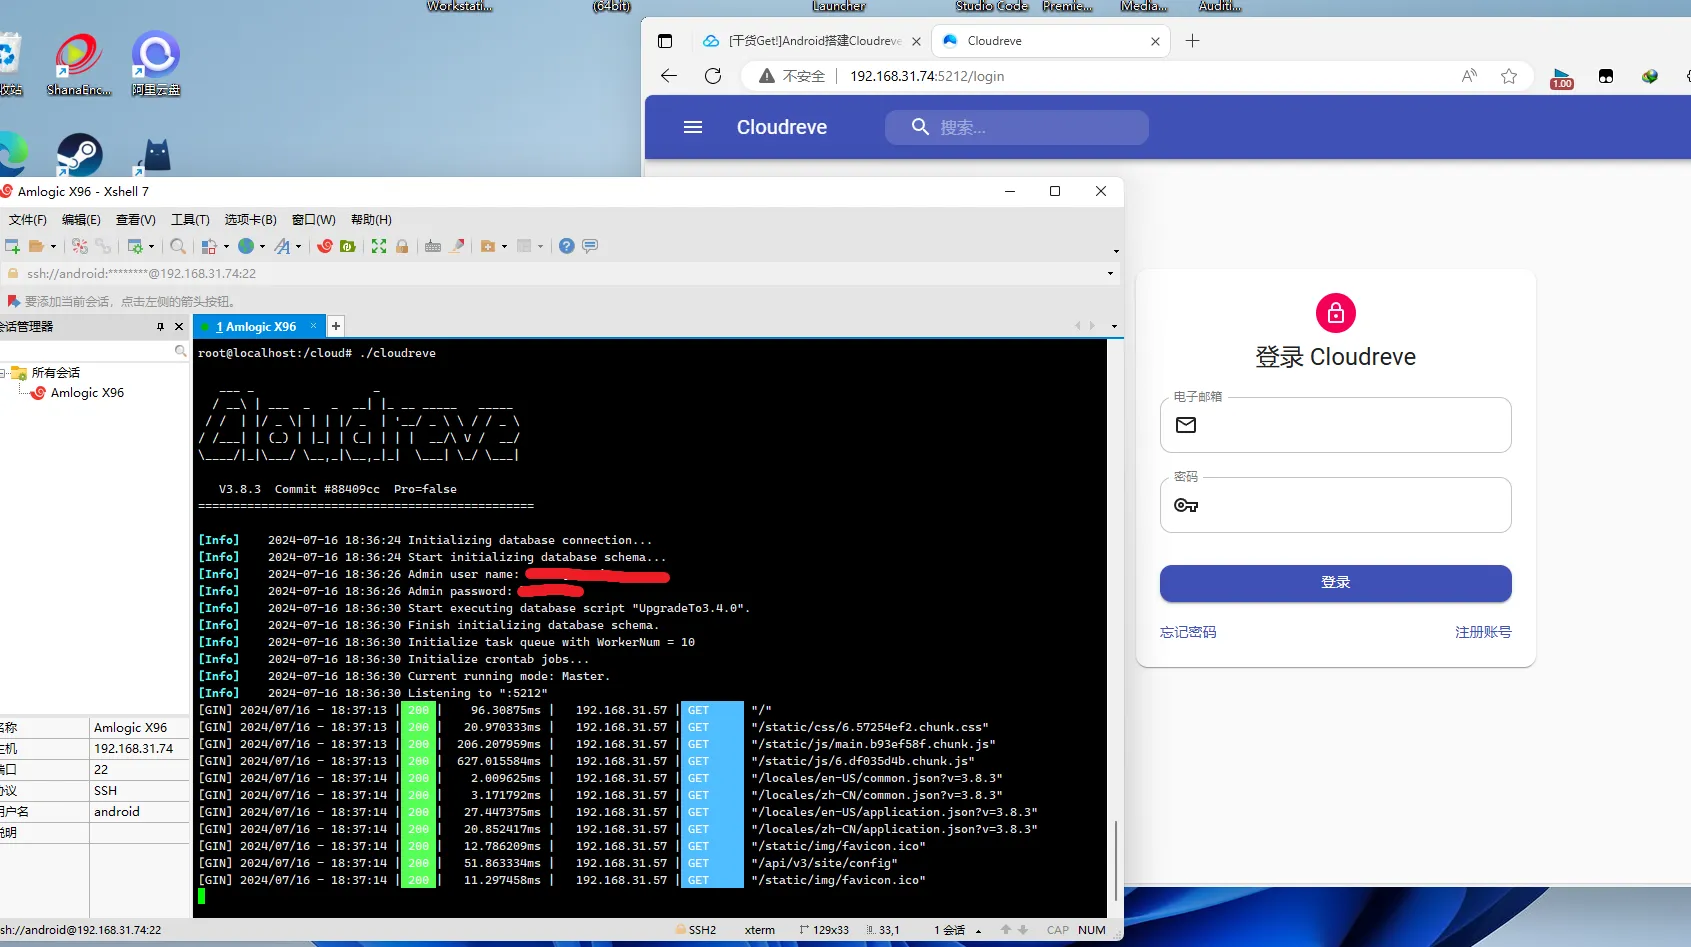Select Amlogic X96 in the session tree
The height and width of the screenshot is (947, 1691).
tap(87, 393)
